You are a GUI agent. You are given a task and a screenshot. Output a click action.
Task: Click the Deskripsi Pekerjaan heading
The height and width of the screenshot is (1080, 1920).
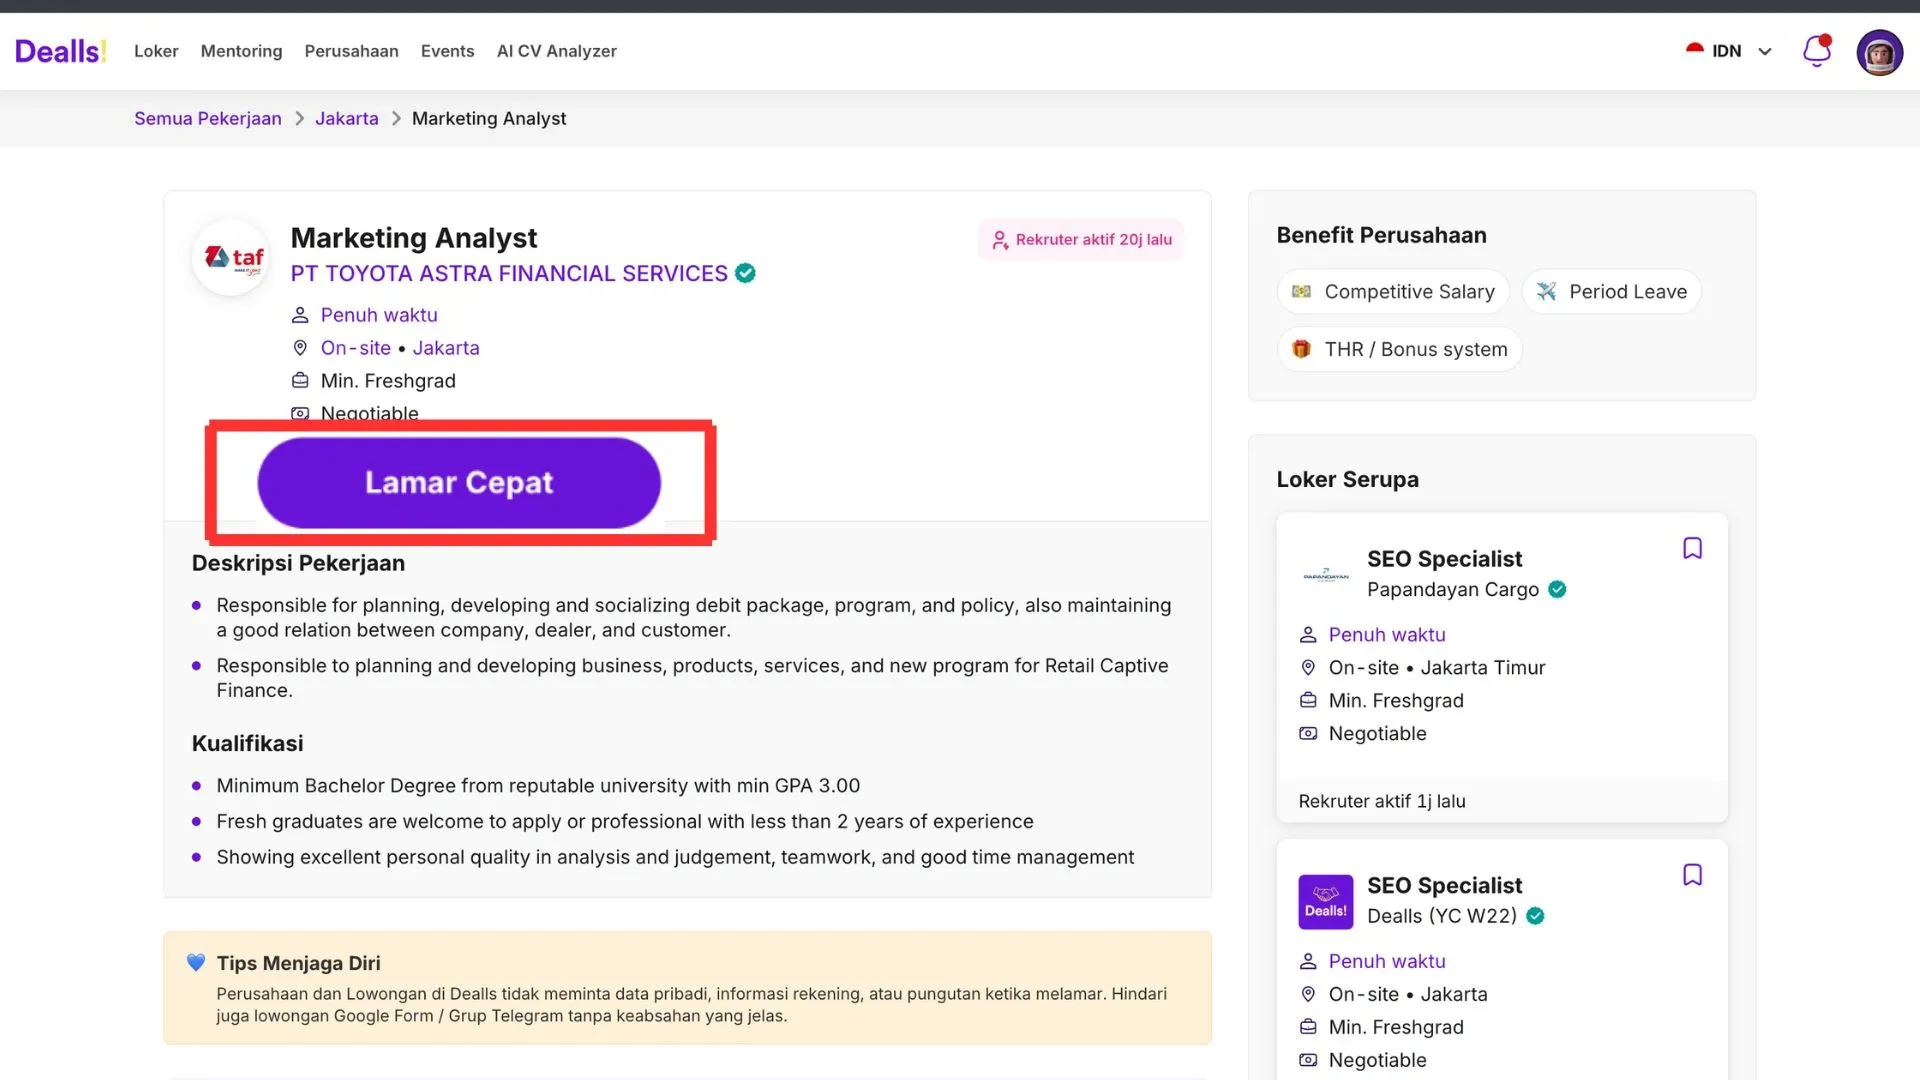(x=298, y=563)
